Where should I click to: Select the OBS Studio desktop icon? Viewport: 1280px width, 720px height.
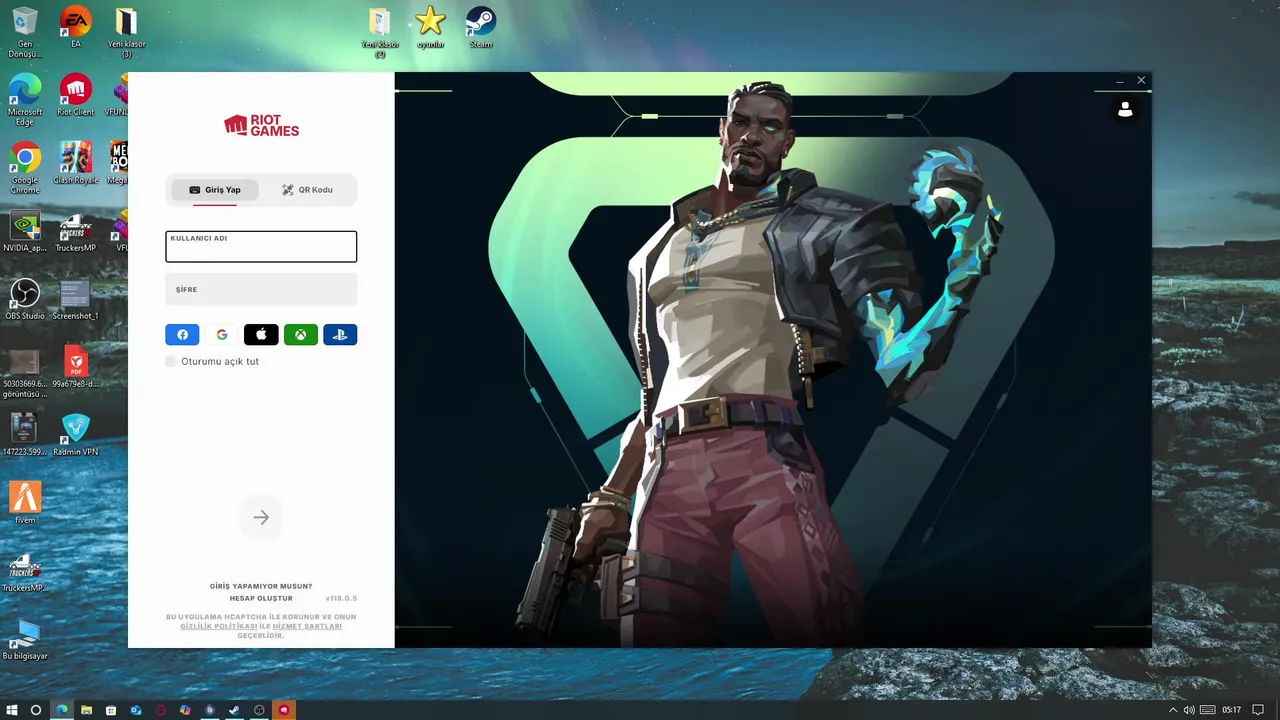[25, 299]
